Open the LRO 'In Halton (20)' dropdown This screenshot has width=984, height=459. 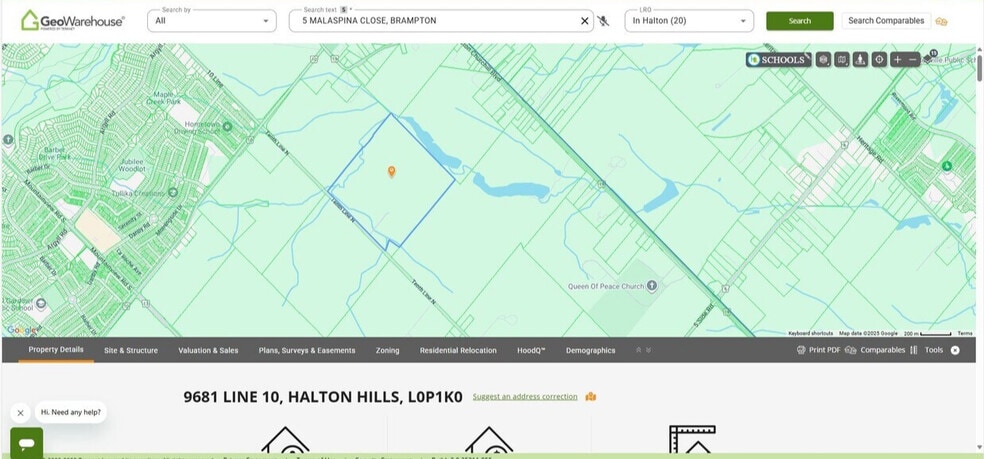pos(689,21)
